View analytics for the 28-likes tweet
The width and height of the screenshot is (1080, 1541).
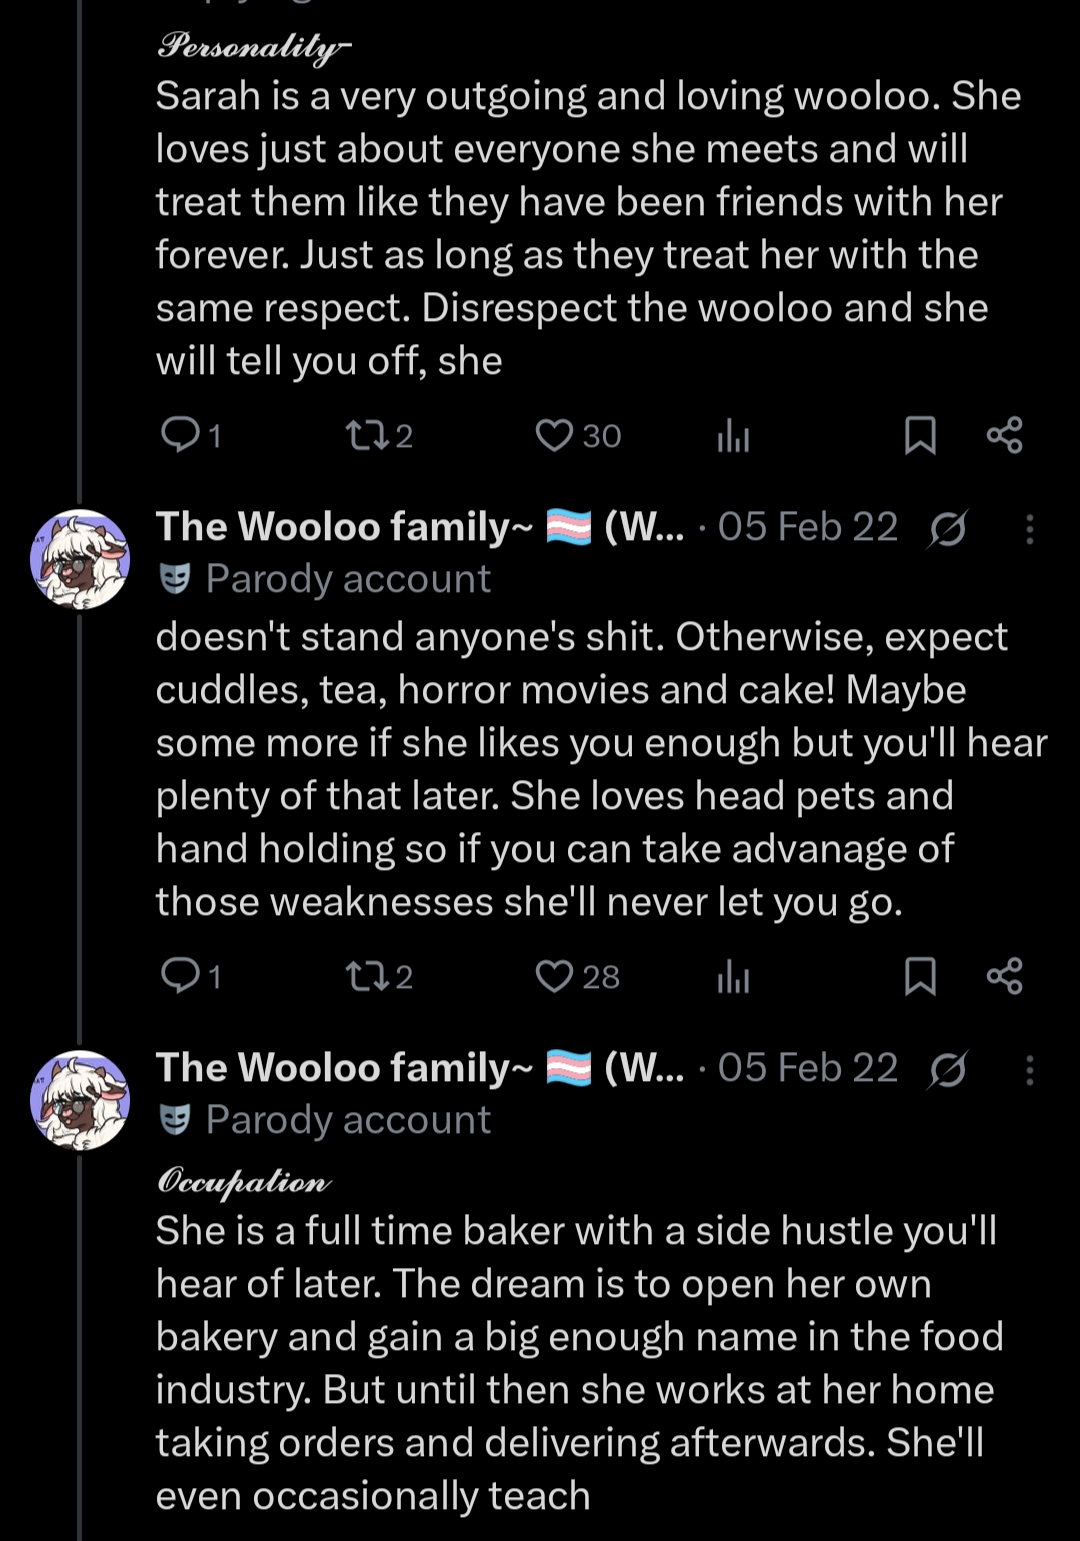click(733, 977)
